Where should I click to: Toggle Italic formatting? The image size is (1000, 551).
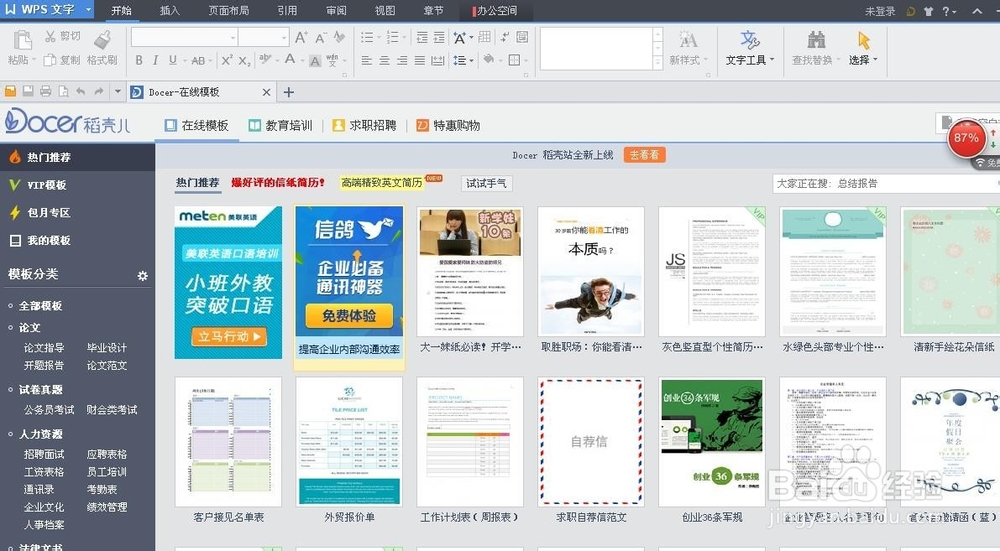click(x=155, y=60)
